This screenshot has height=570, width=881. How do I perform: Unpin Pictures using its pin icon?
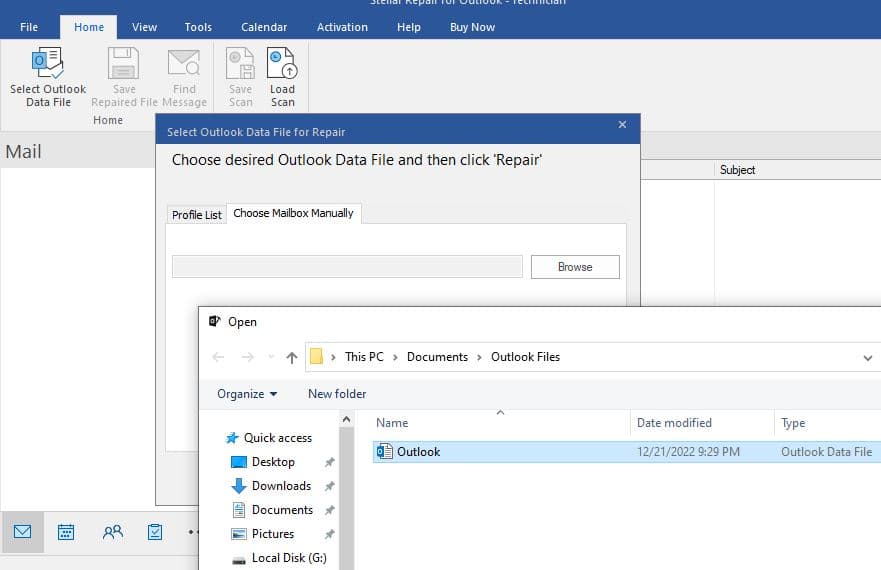coord(329,534)
